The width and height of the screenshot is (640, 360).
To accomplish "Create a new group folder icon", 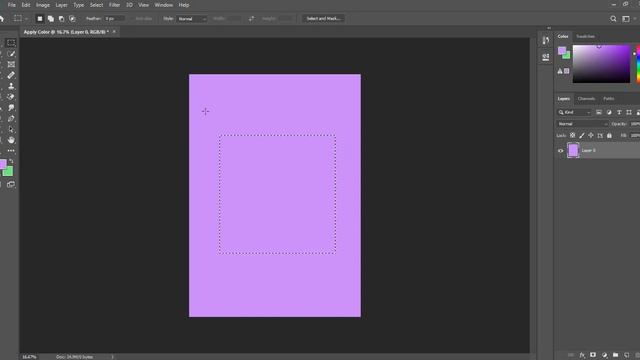I will coord(616,355).
